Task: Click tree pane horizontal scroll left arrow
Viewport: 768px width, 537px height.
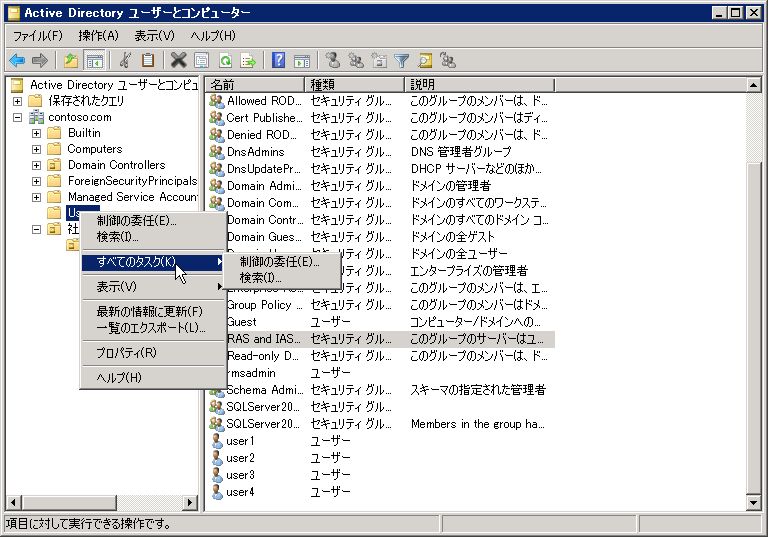Action: (13, 502)
